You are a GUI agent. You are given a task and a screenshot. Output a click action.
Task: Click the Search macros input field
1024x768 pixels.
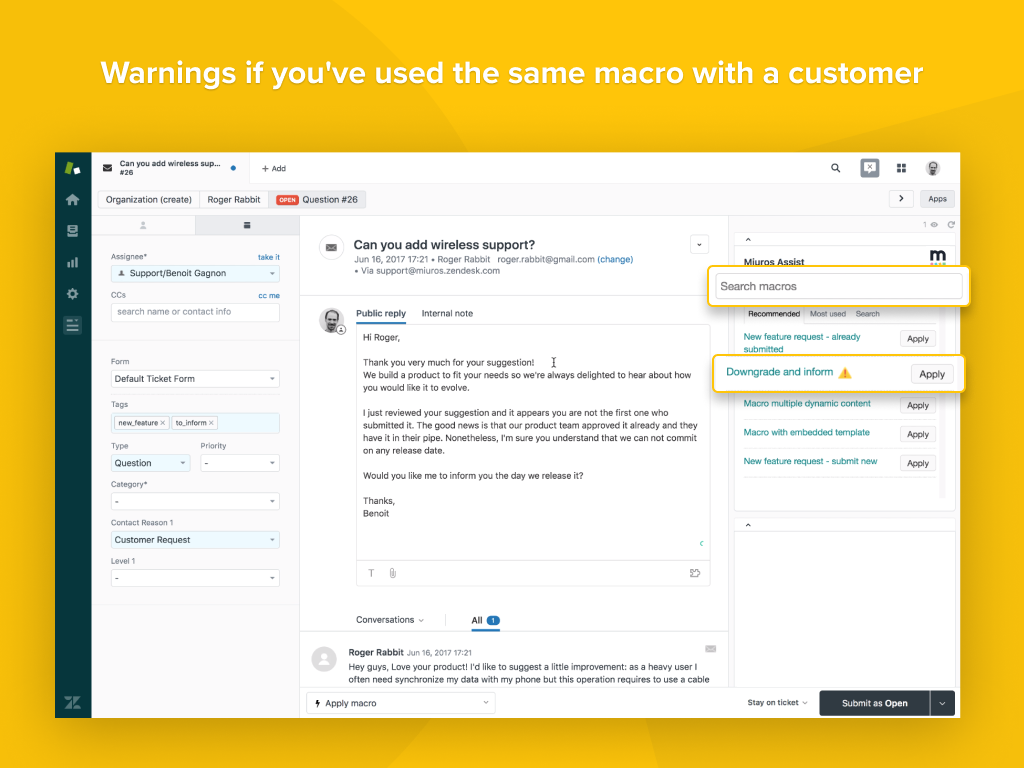click(838, 287)
